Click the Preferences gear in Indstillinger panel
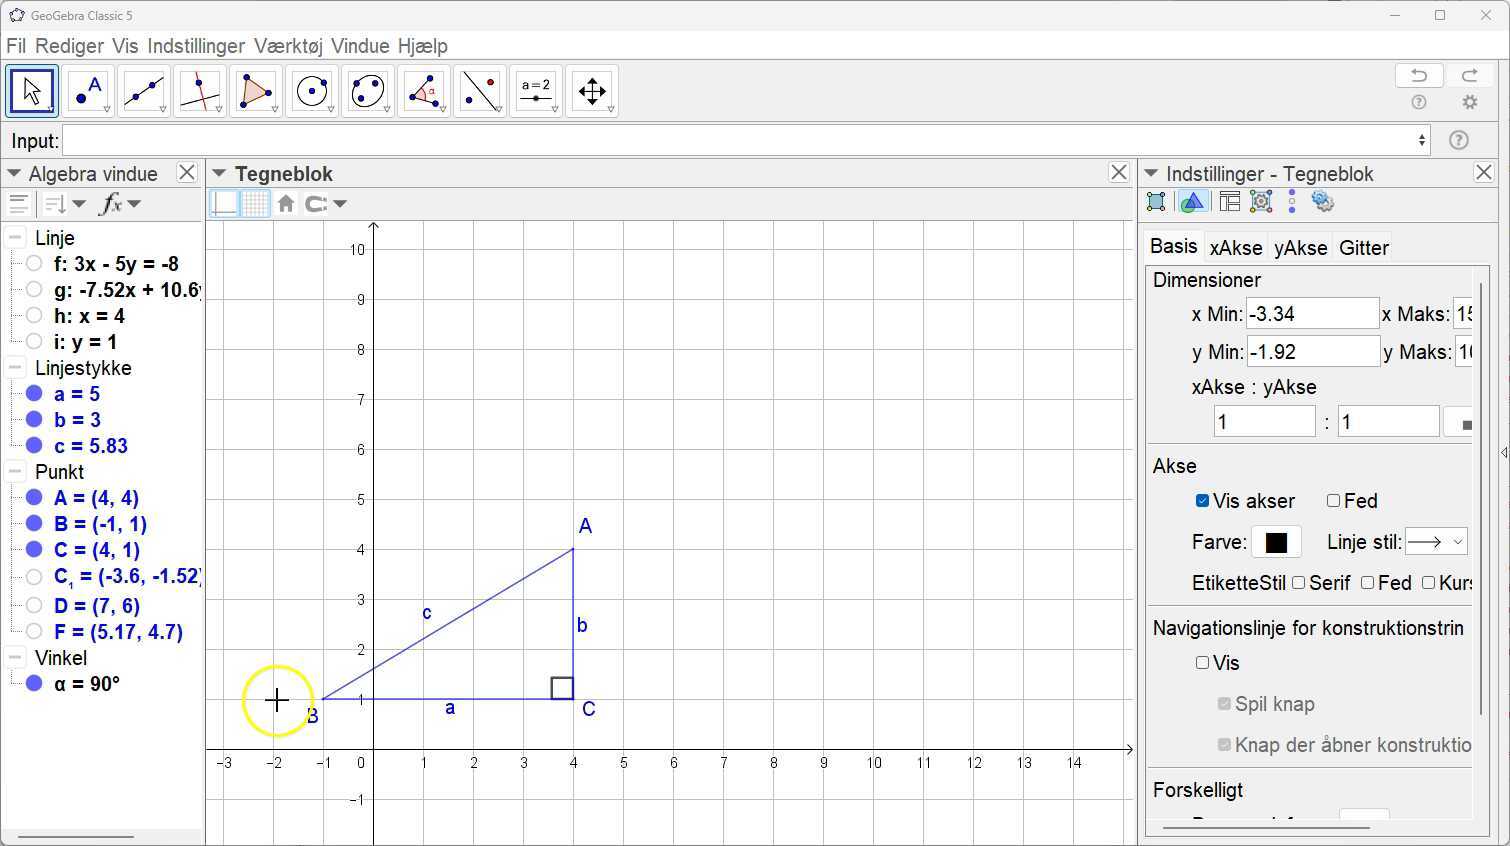This screenshot has height=846, width=1510. [1323, 201]
